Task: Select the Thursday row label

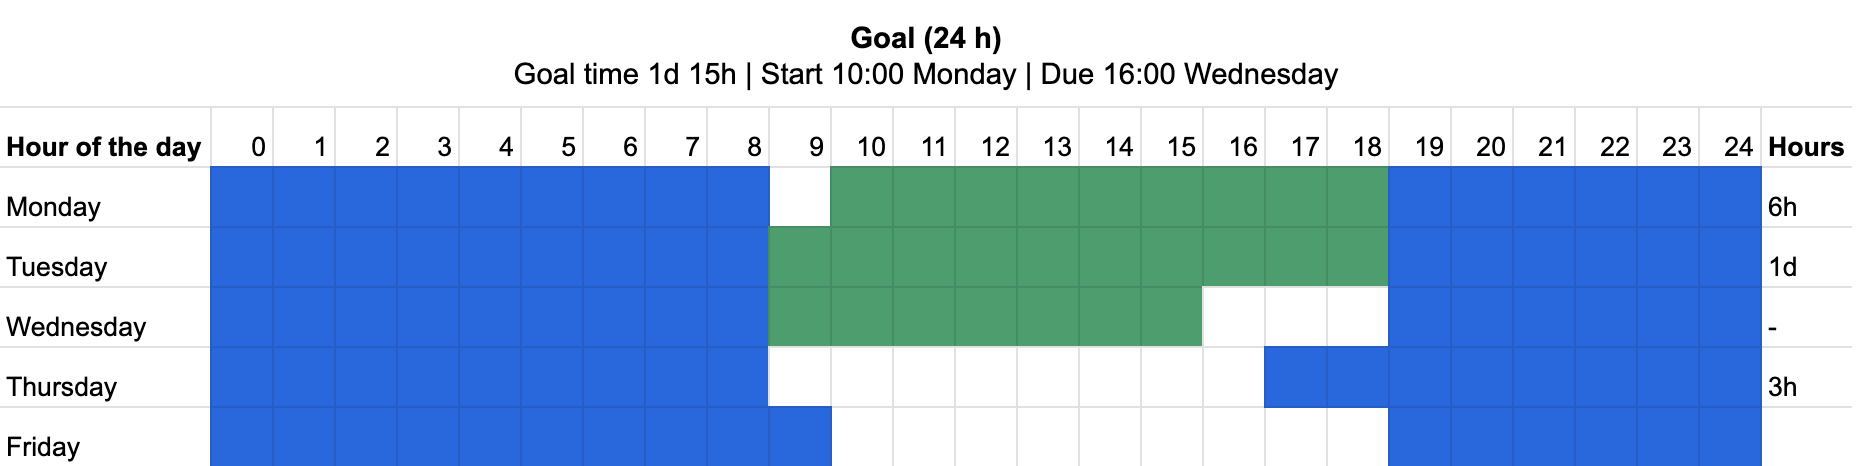Action: click(x=62, y=387)
